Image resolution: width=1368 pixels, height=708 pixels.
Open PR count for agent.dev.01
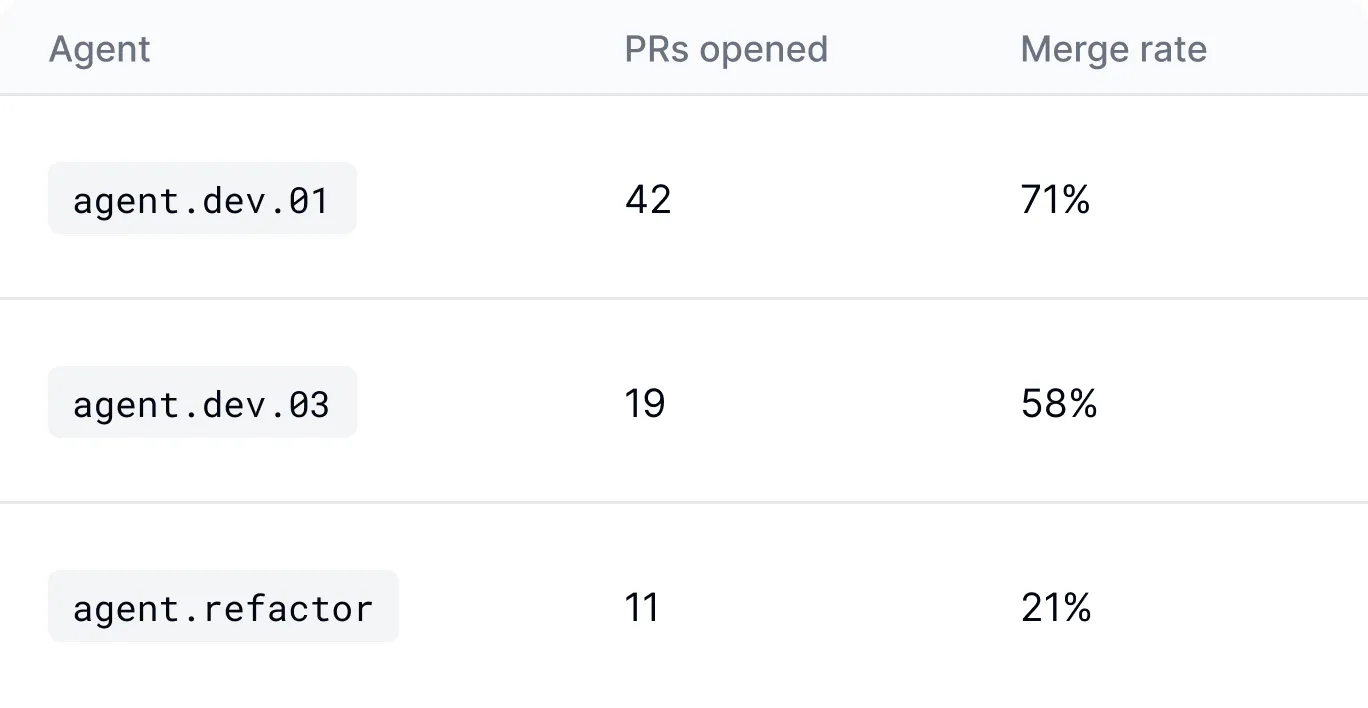pos(648,200)
